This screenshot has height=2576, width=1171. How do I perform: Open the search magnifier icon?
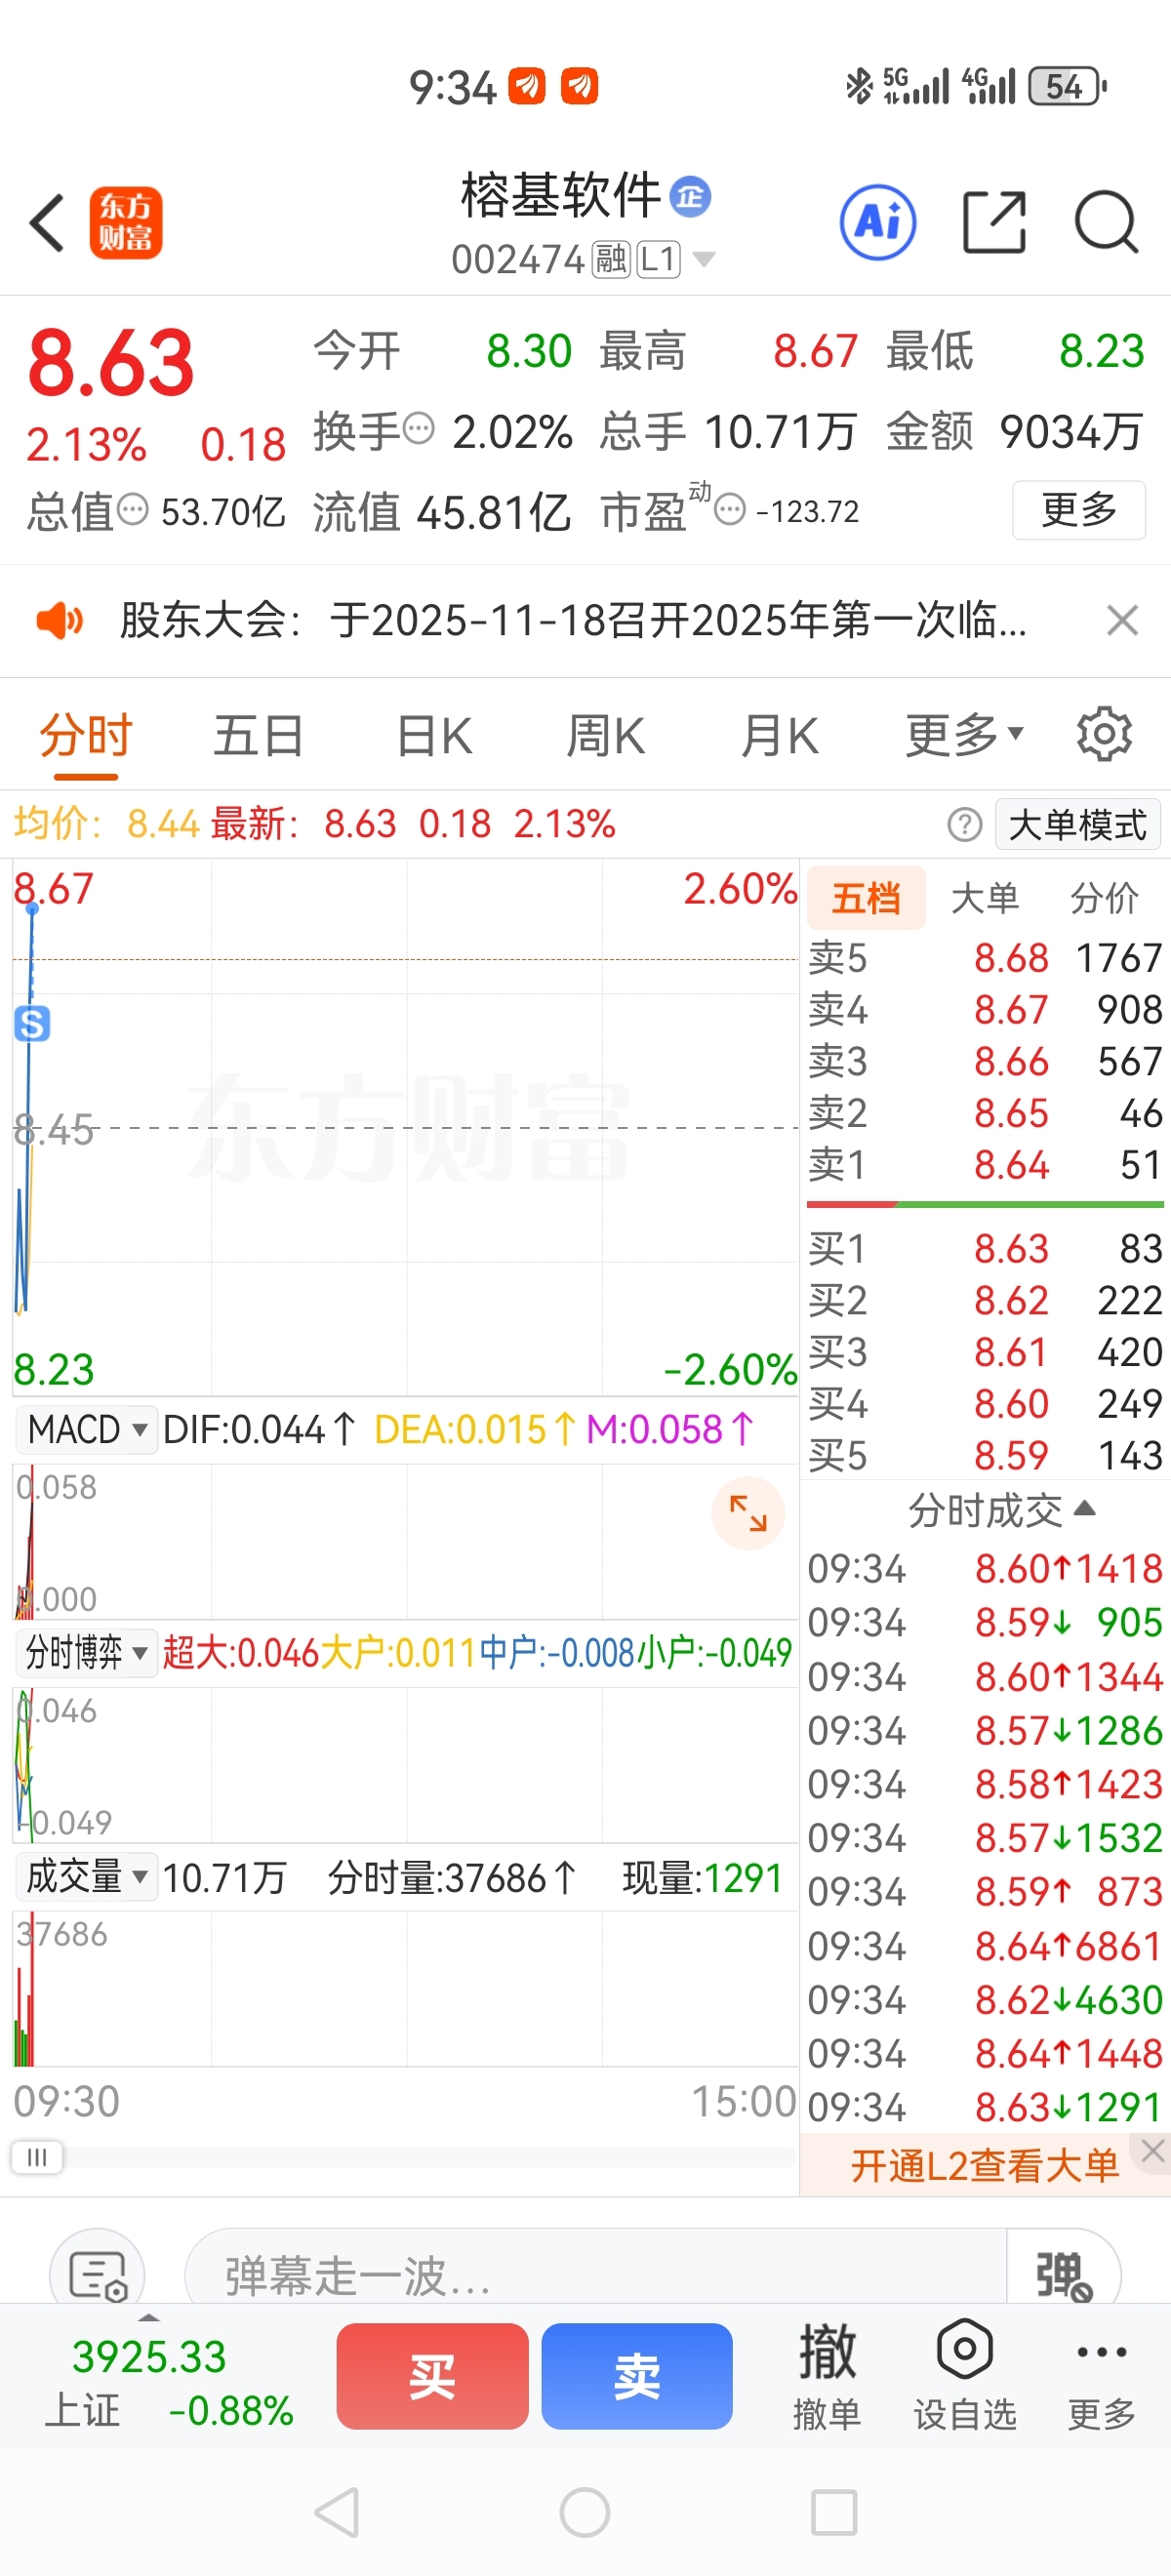1106,222
